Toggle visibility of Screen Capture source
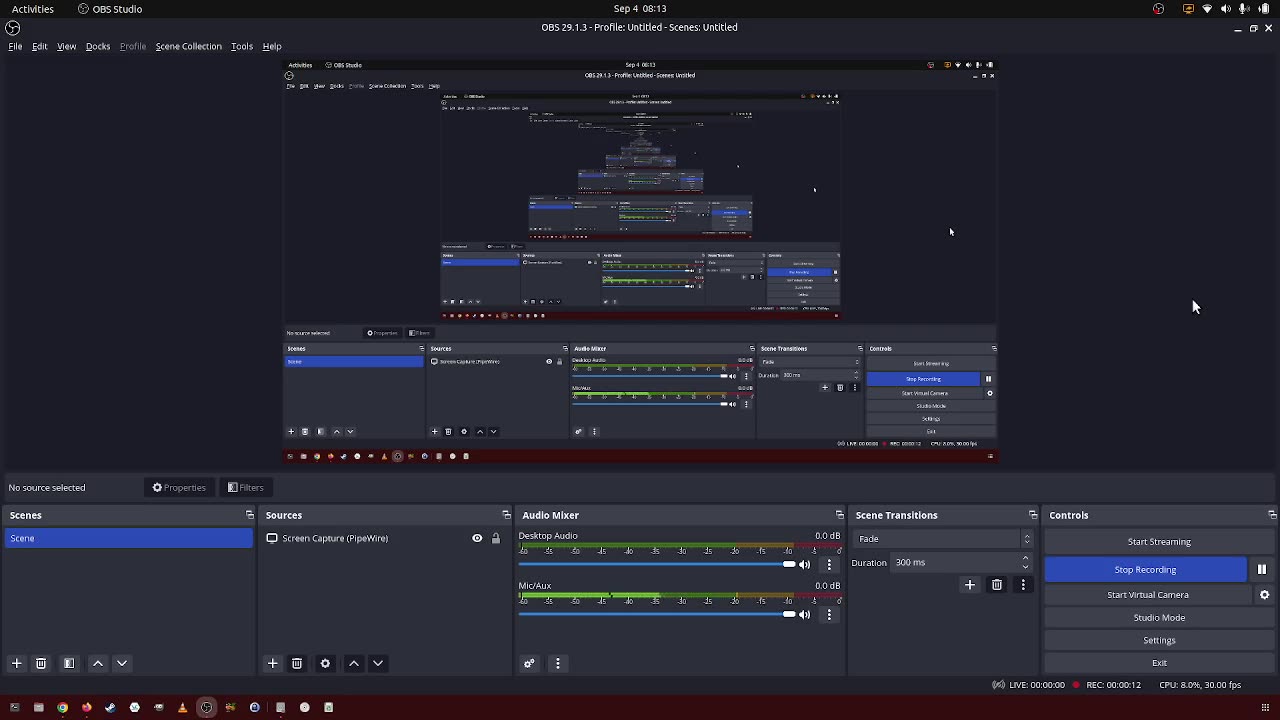Image resolution: width=1280 pixels, height=720 pixels. [477, 538]
